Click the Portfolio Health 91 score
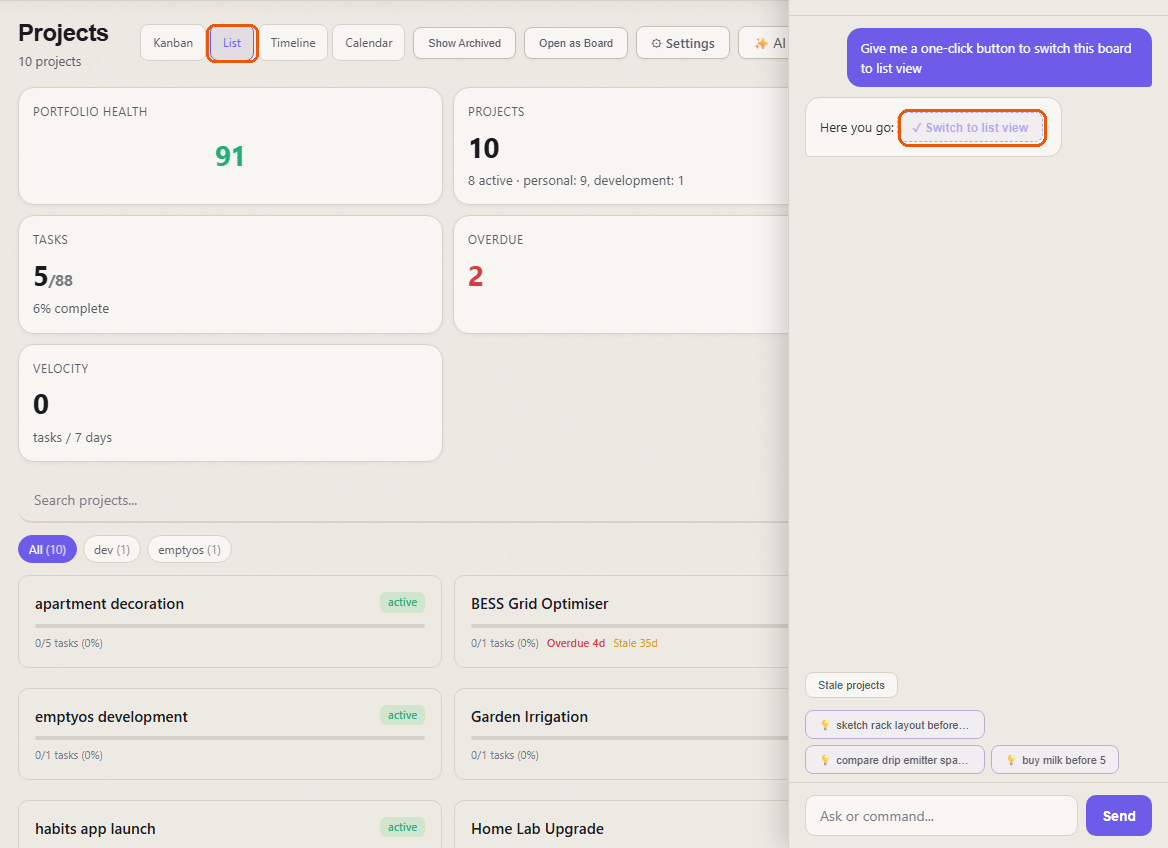 pos(229,156)
